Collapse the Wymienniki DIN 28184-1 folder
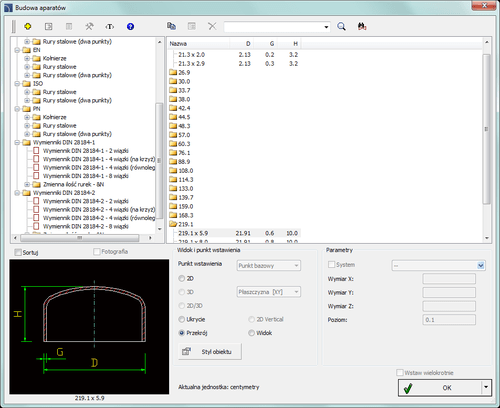Viewport: 500px width, 408px height. (x=17, y=142)
